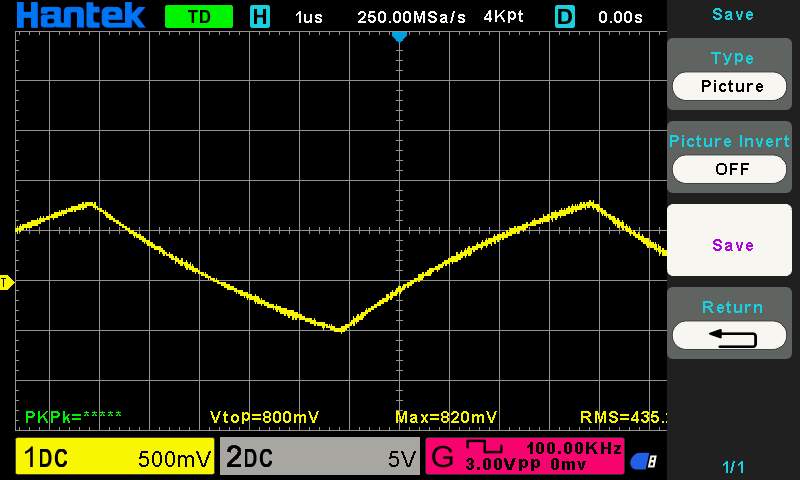Click the square wave icon in generator box
This screenshot has width=800, height=480.
click(x=485, y=446)
